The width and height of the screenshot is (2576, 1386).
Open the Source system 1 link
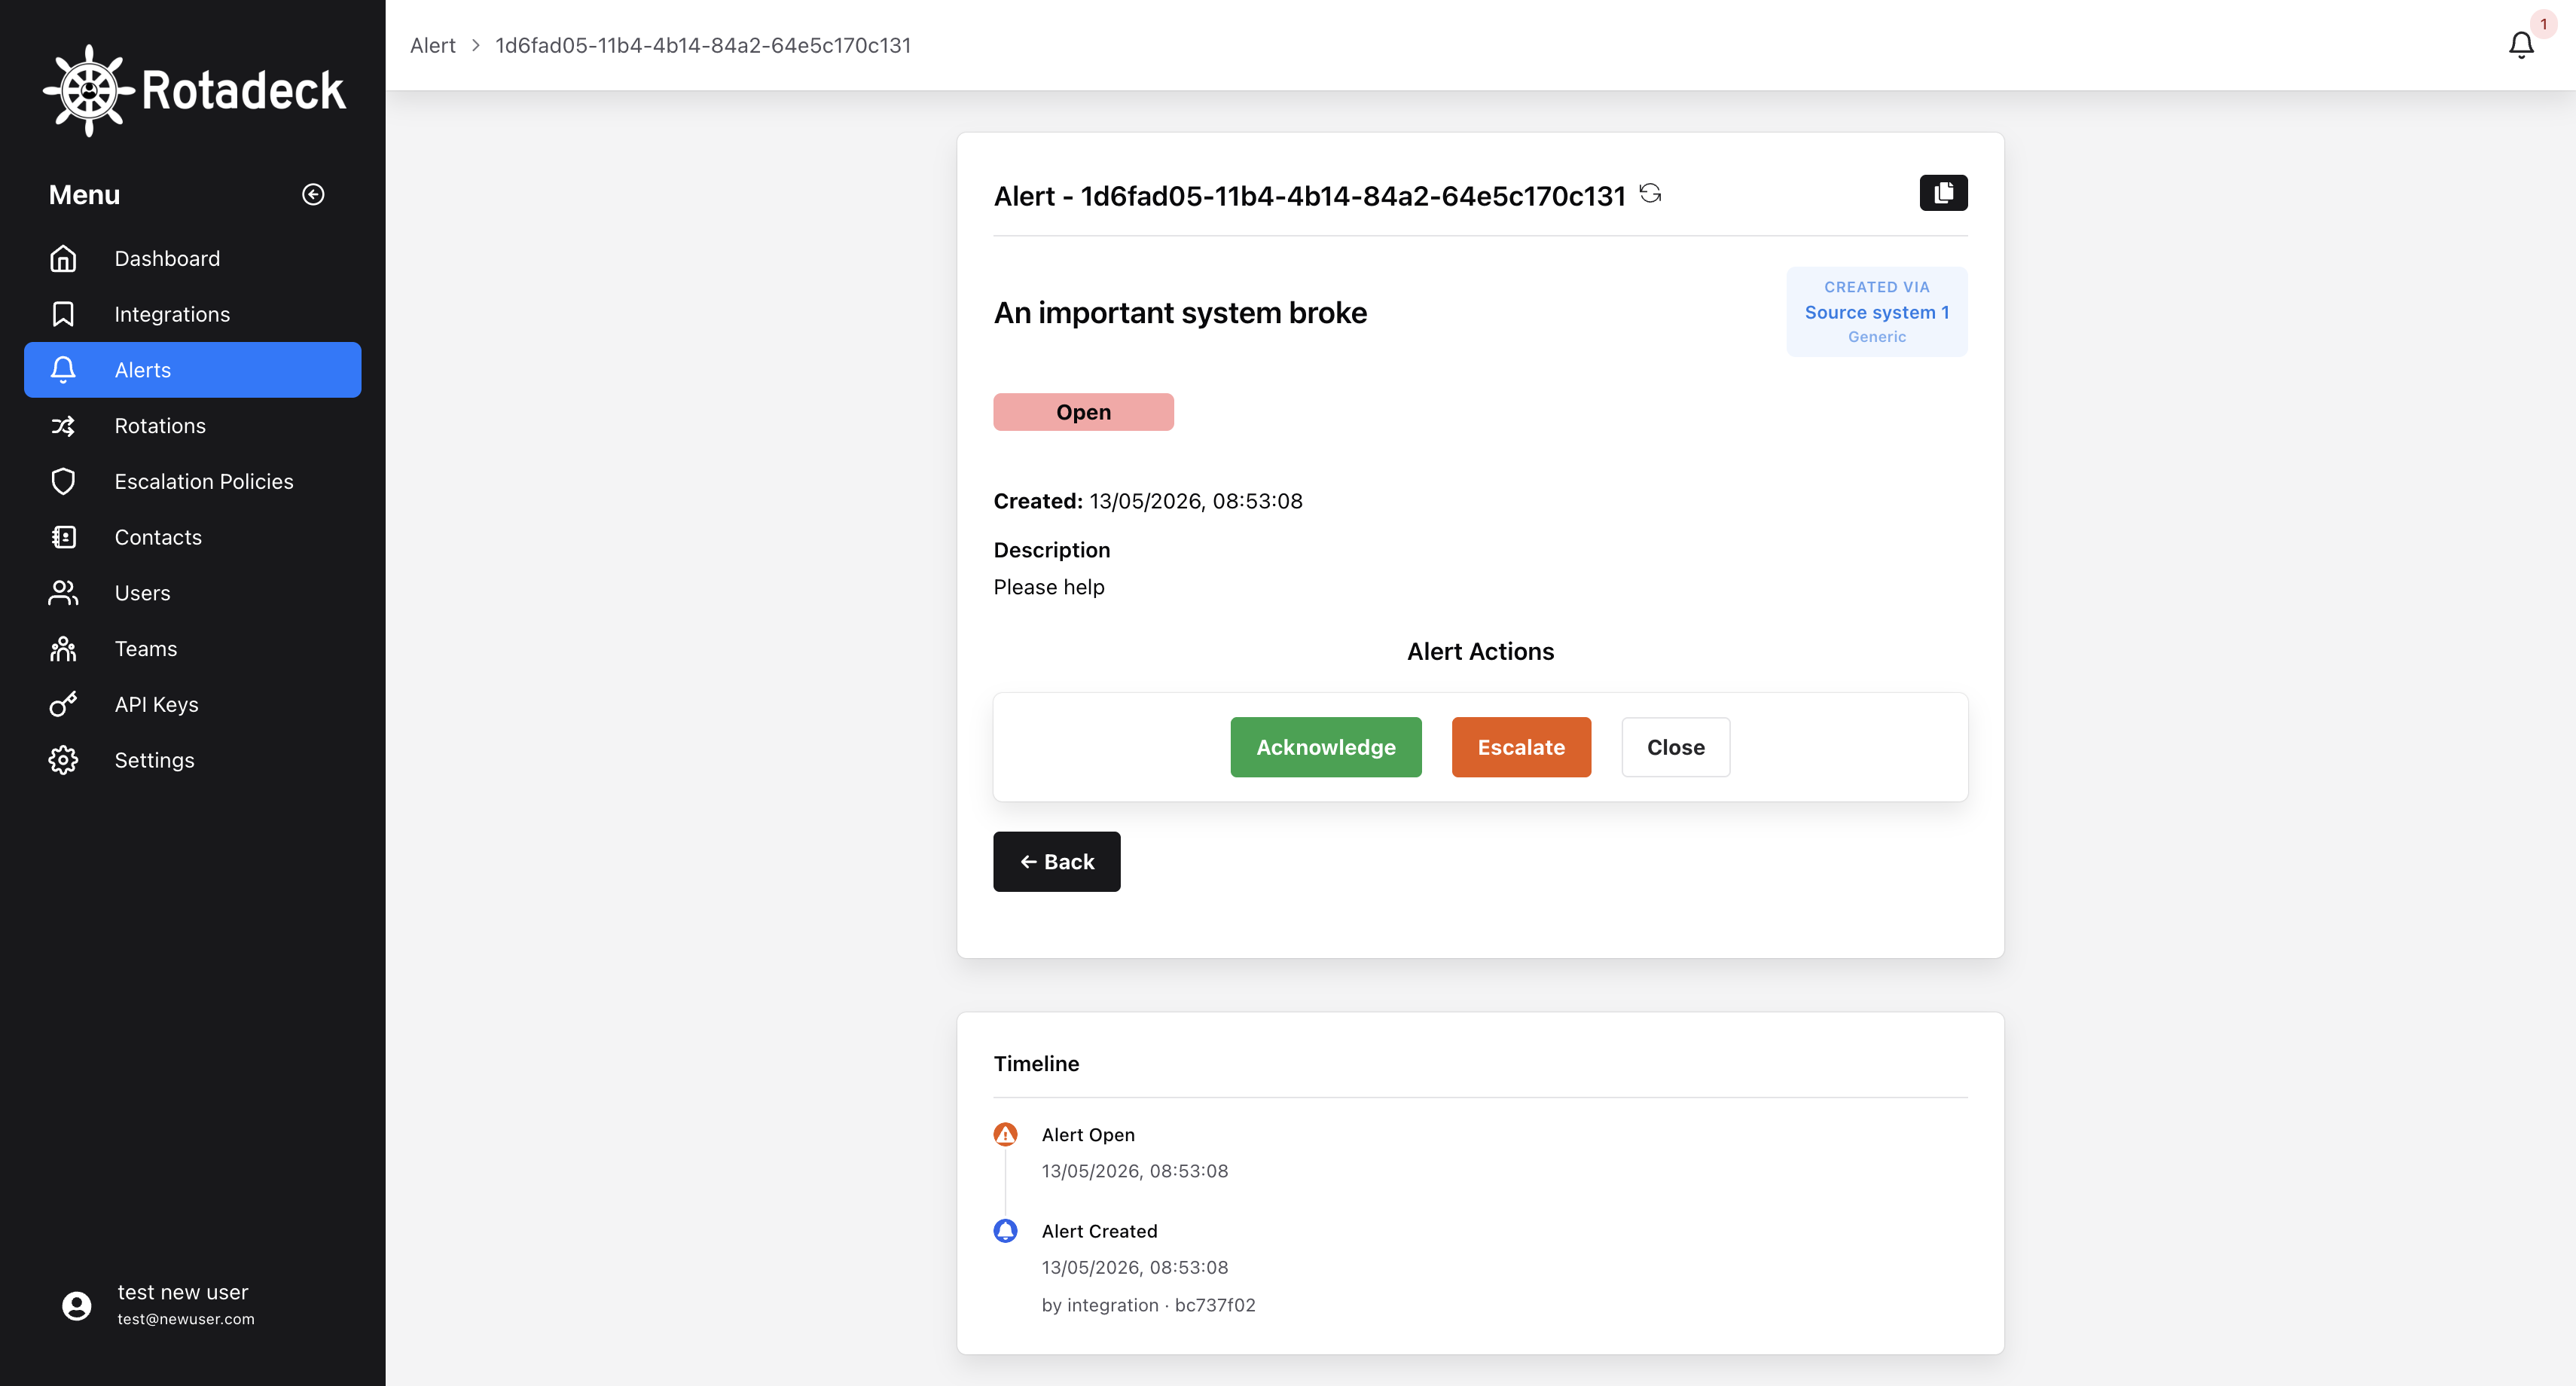(1876, 313)
